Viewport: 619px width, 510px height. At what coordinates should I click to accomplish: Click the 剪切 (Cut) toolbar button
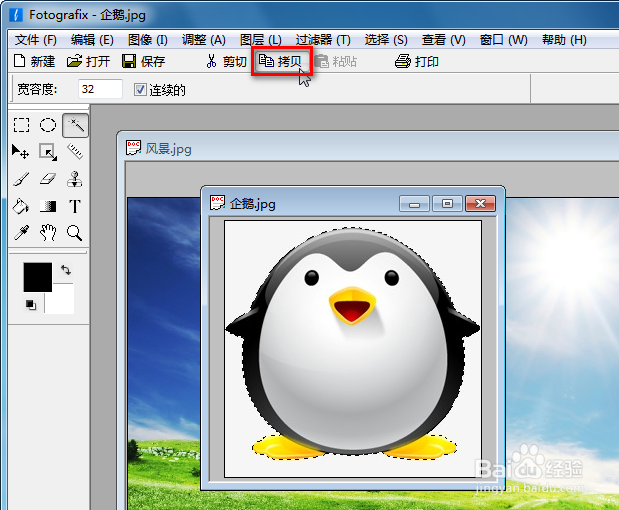click(x=227, y=61)
